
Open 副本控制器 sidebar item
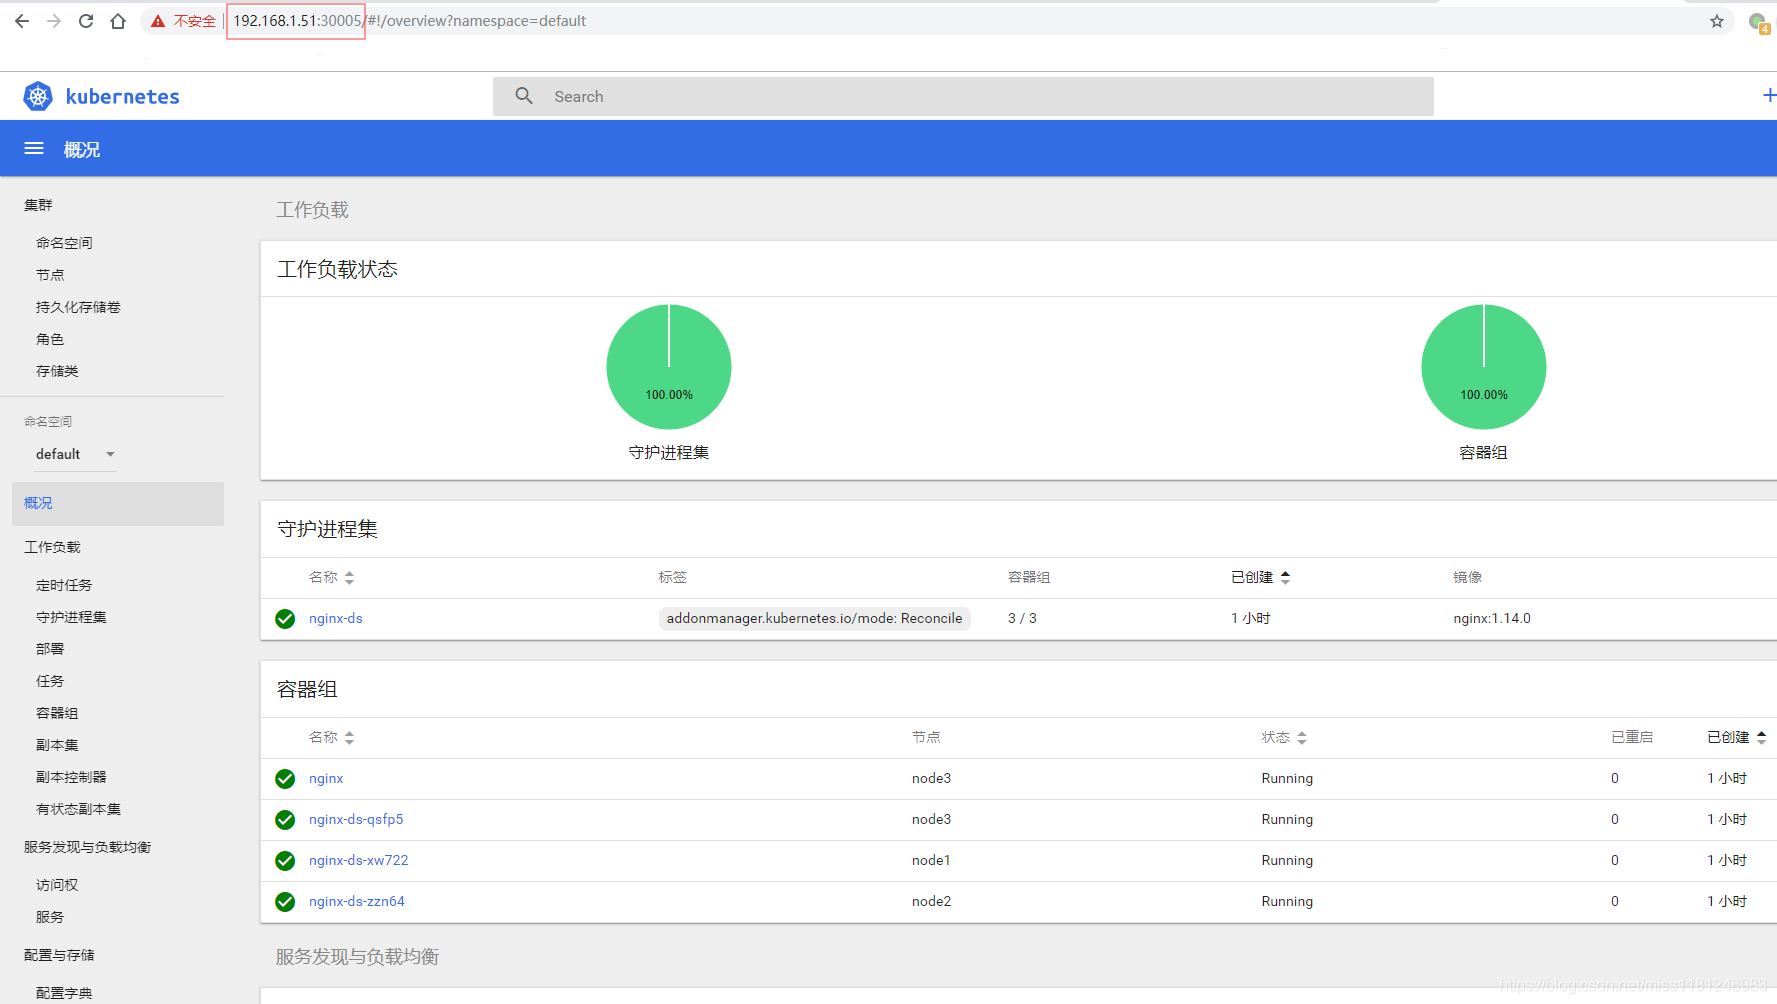71,777
